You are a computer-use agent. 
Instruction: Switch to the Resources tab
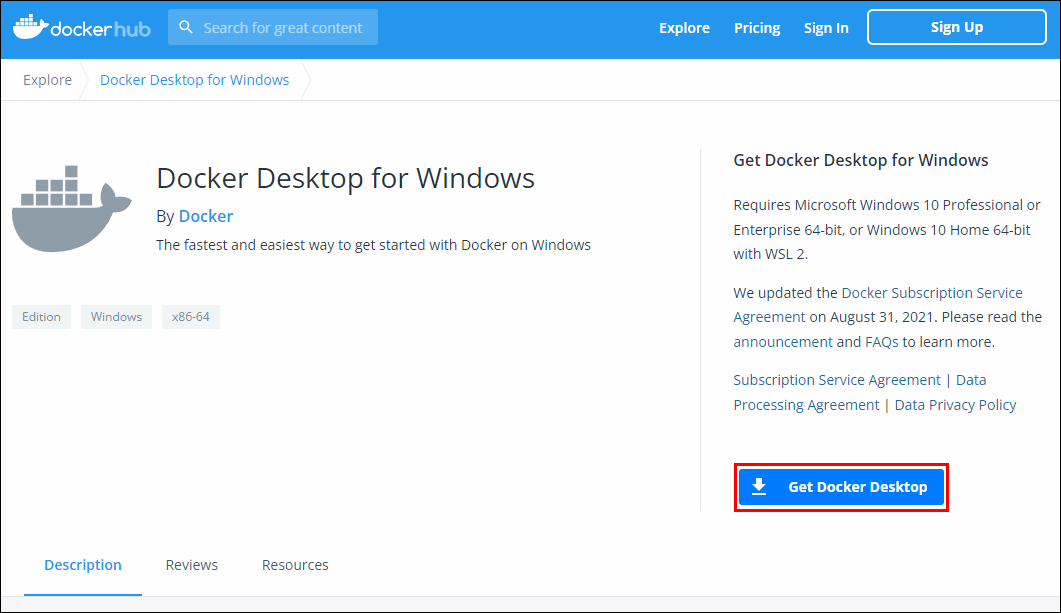(x=295, y=565)
